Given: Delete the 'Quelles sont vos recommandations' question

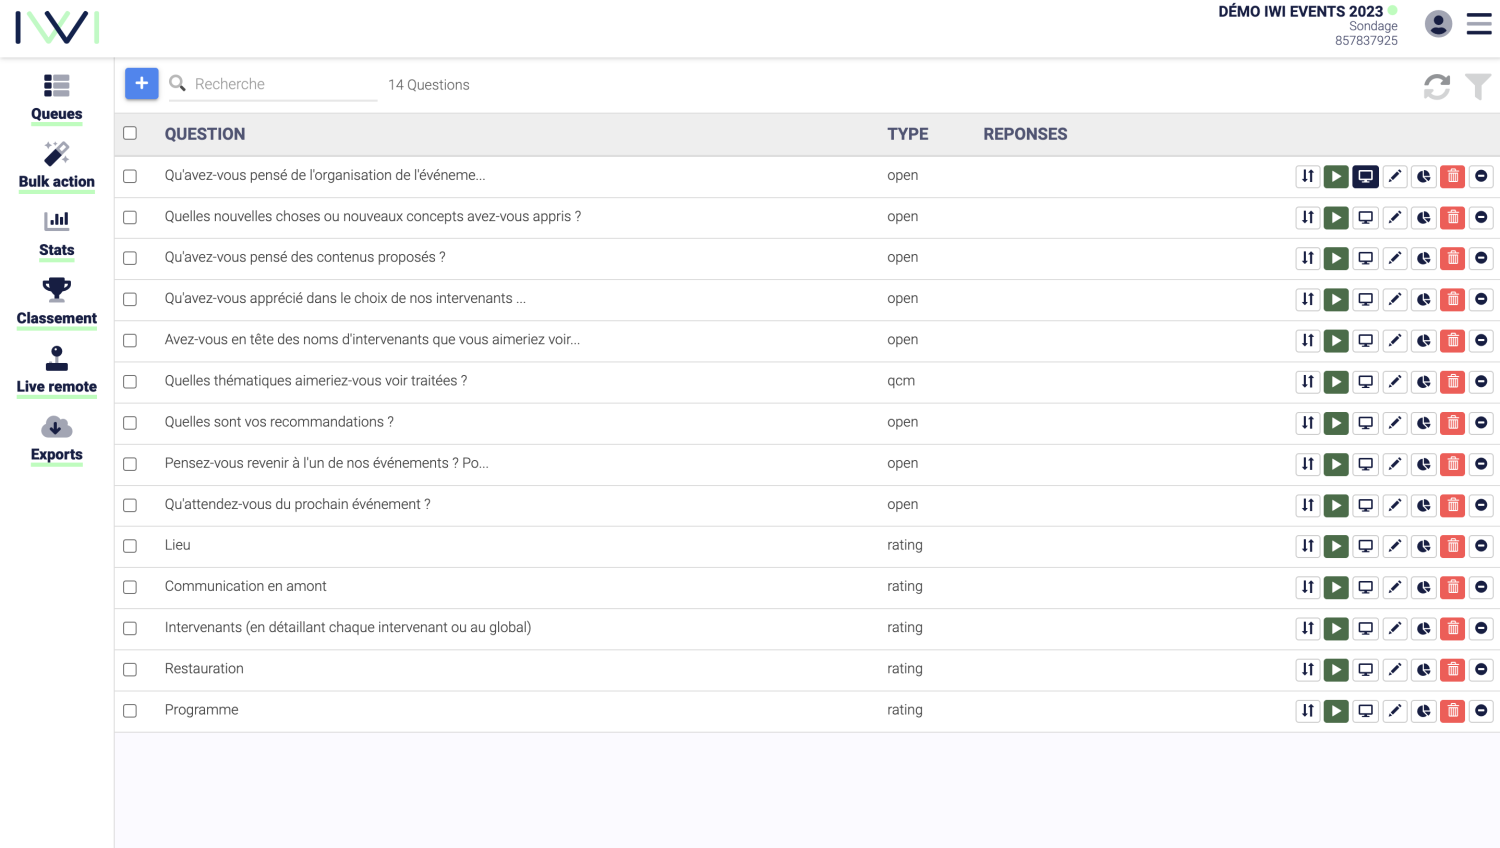Looking at the screenshot, I should point(1453,423).
